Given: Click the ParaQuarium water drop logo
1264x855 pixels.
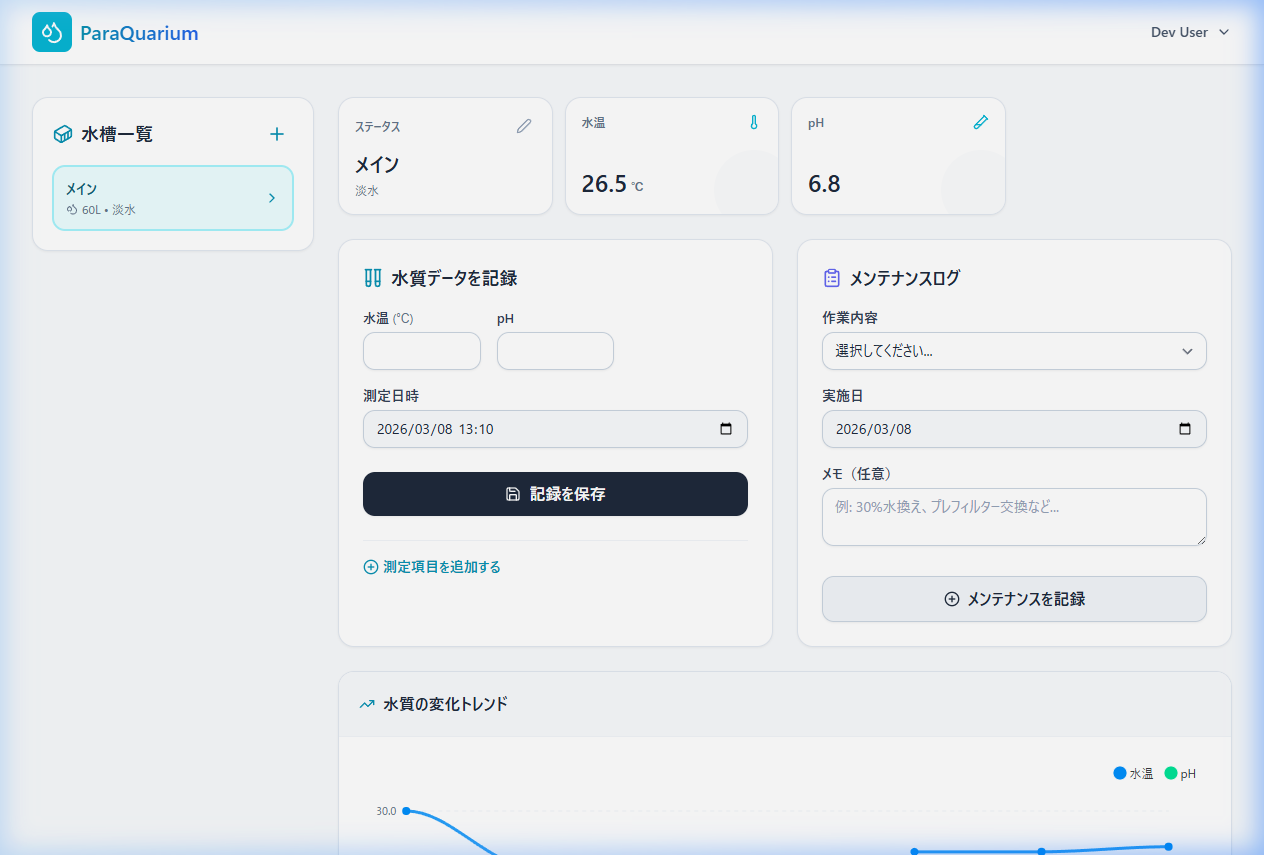Looking at the screenshot, I should pyautogui.click(x=51, y=32).
